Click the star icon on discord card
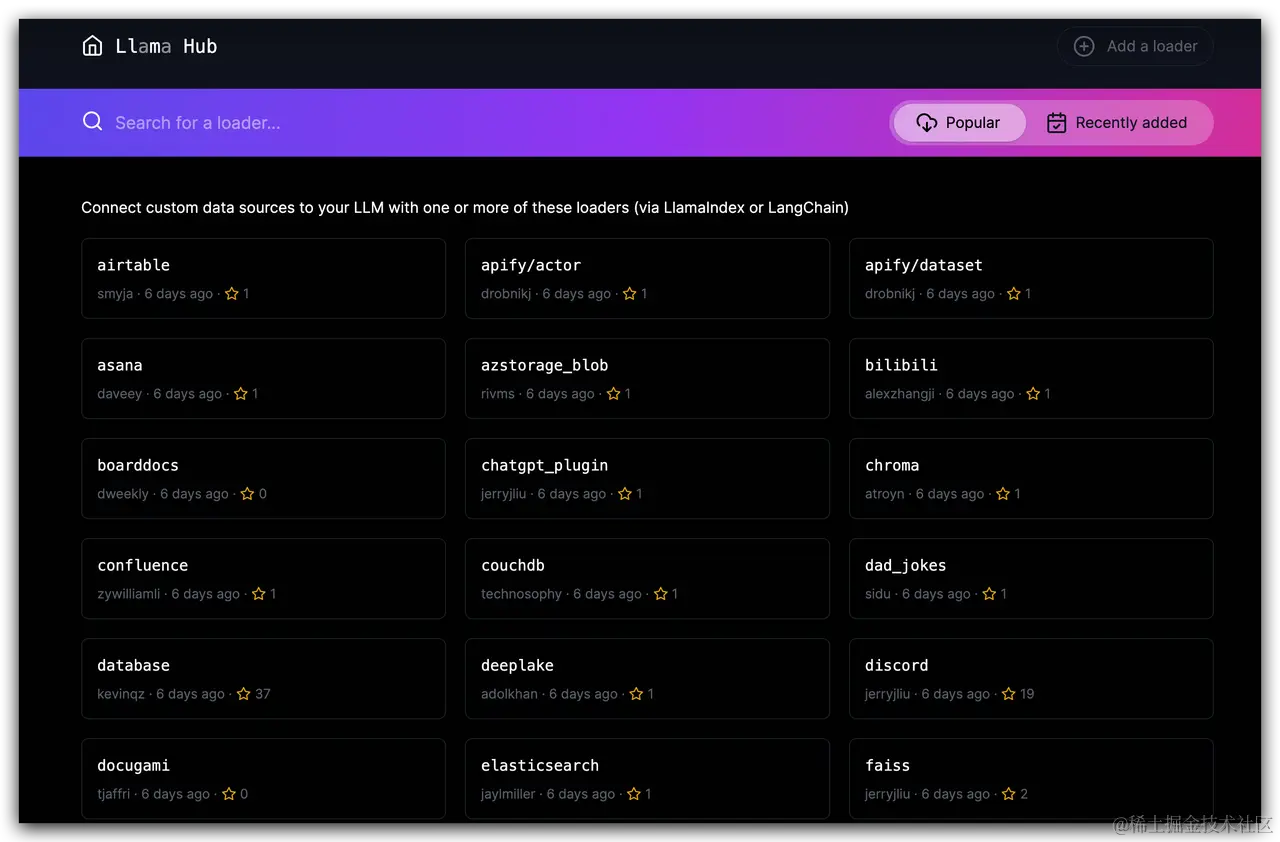Screen dimensions: 1280x842 point(1009,694)
